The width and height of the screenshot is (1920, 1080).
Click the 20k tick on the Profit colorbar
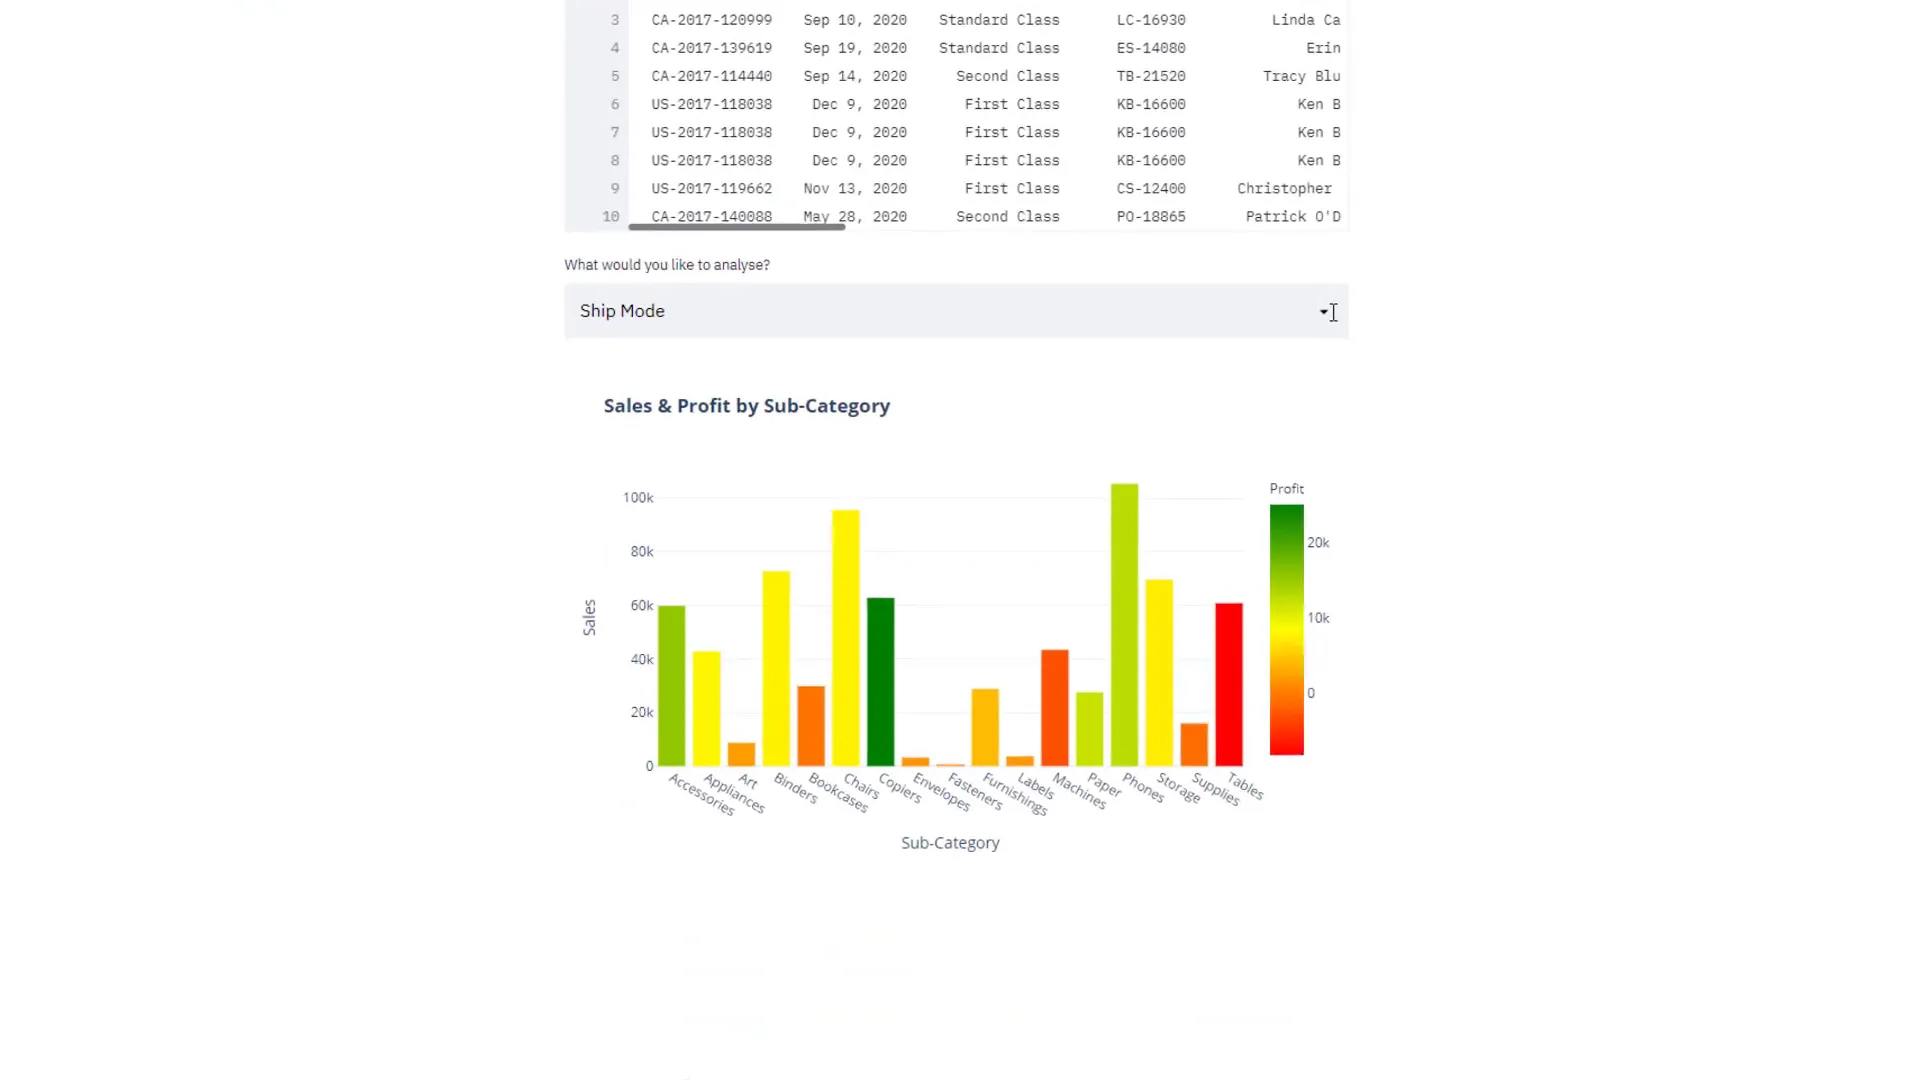(1318, 541)
